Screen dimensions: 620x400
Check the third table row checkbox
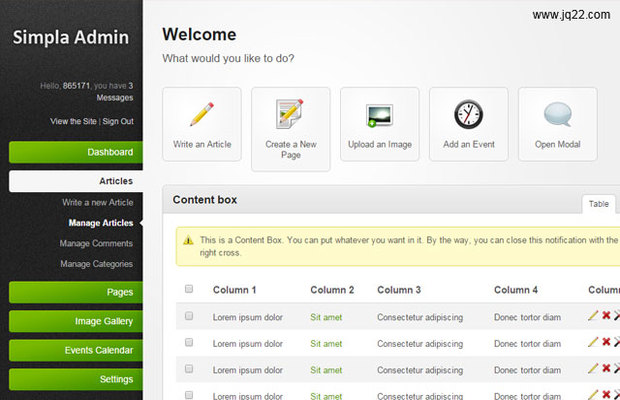coord(189,369)
